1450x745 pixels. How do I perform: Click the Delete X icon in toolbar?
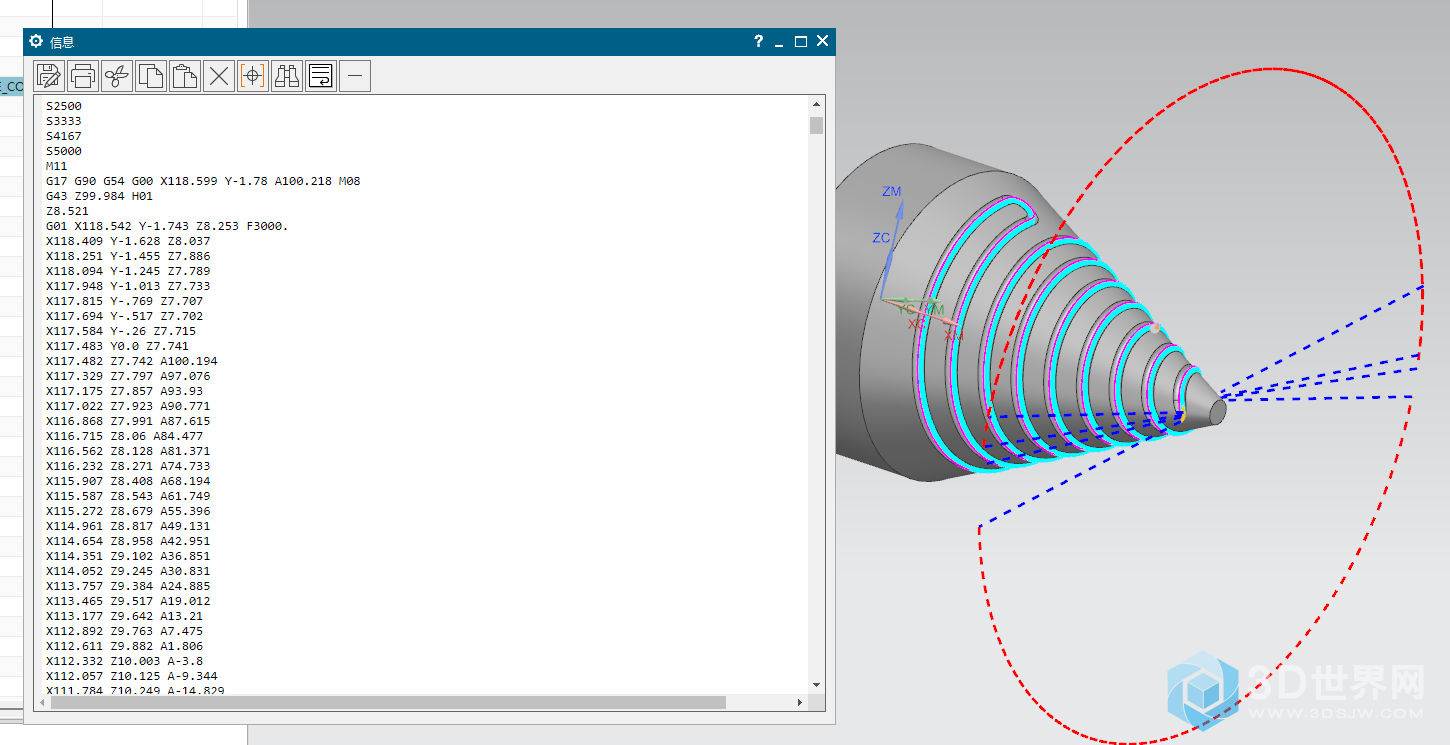point(219,75)
